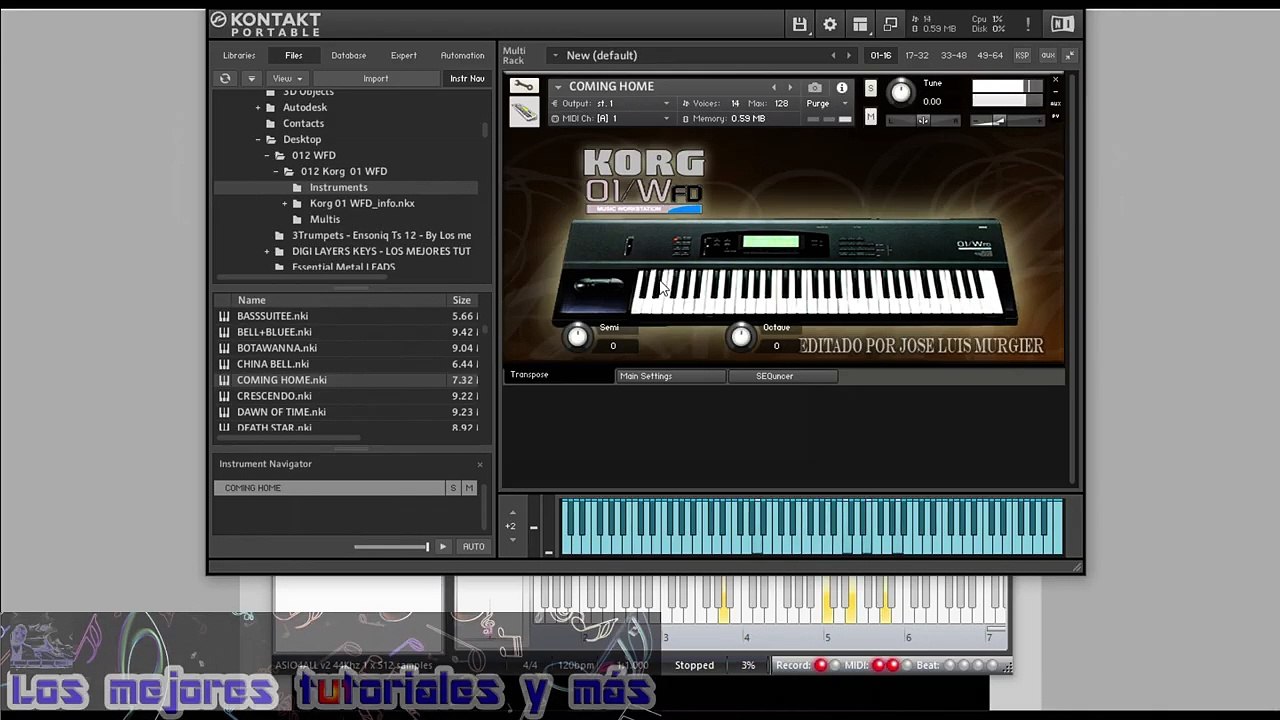Open Kontakt options gear

(x=830, y=25)
